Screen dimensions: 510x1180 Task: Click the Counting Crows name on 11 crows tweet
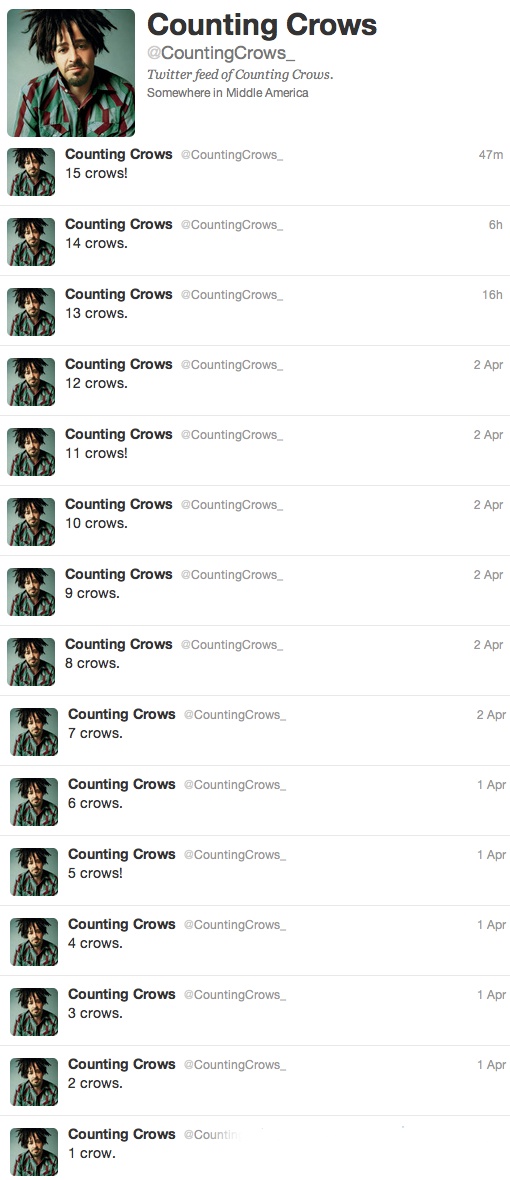tap(119, 434)
